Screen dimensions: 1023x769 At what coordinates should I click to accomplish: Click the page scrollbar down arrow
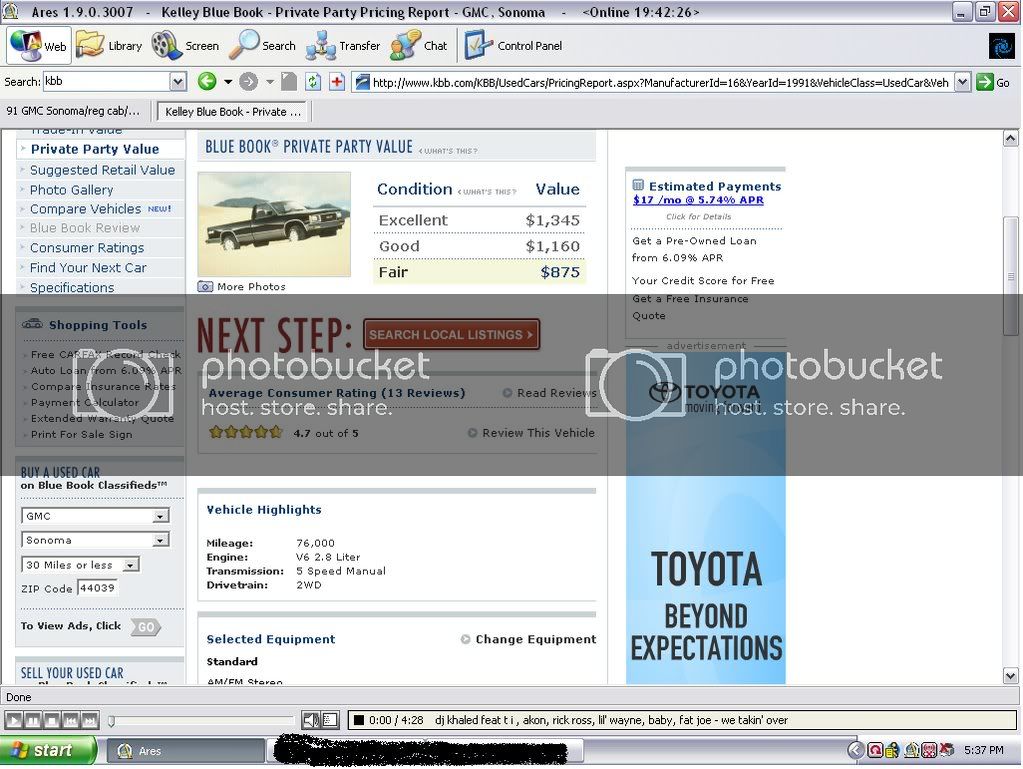tap(1010, 676)
